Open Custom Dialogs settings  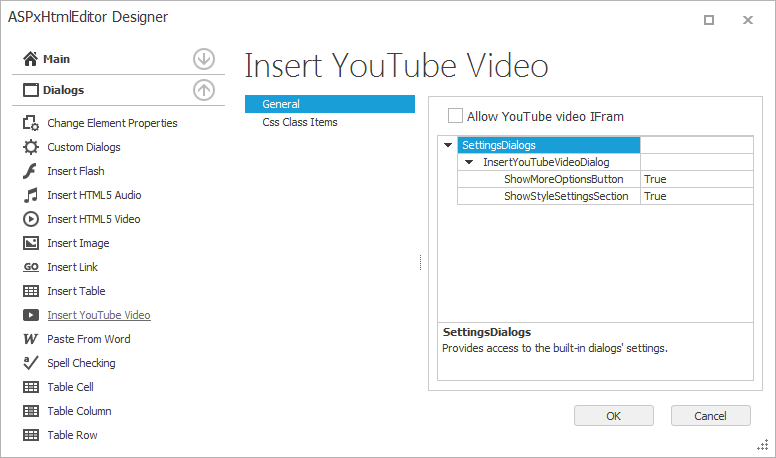coord(84,147)
